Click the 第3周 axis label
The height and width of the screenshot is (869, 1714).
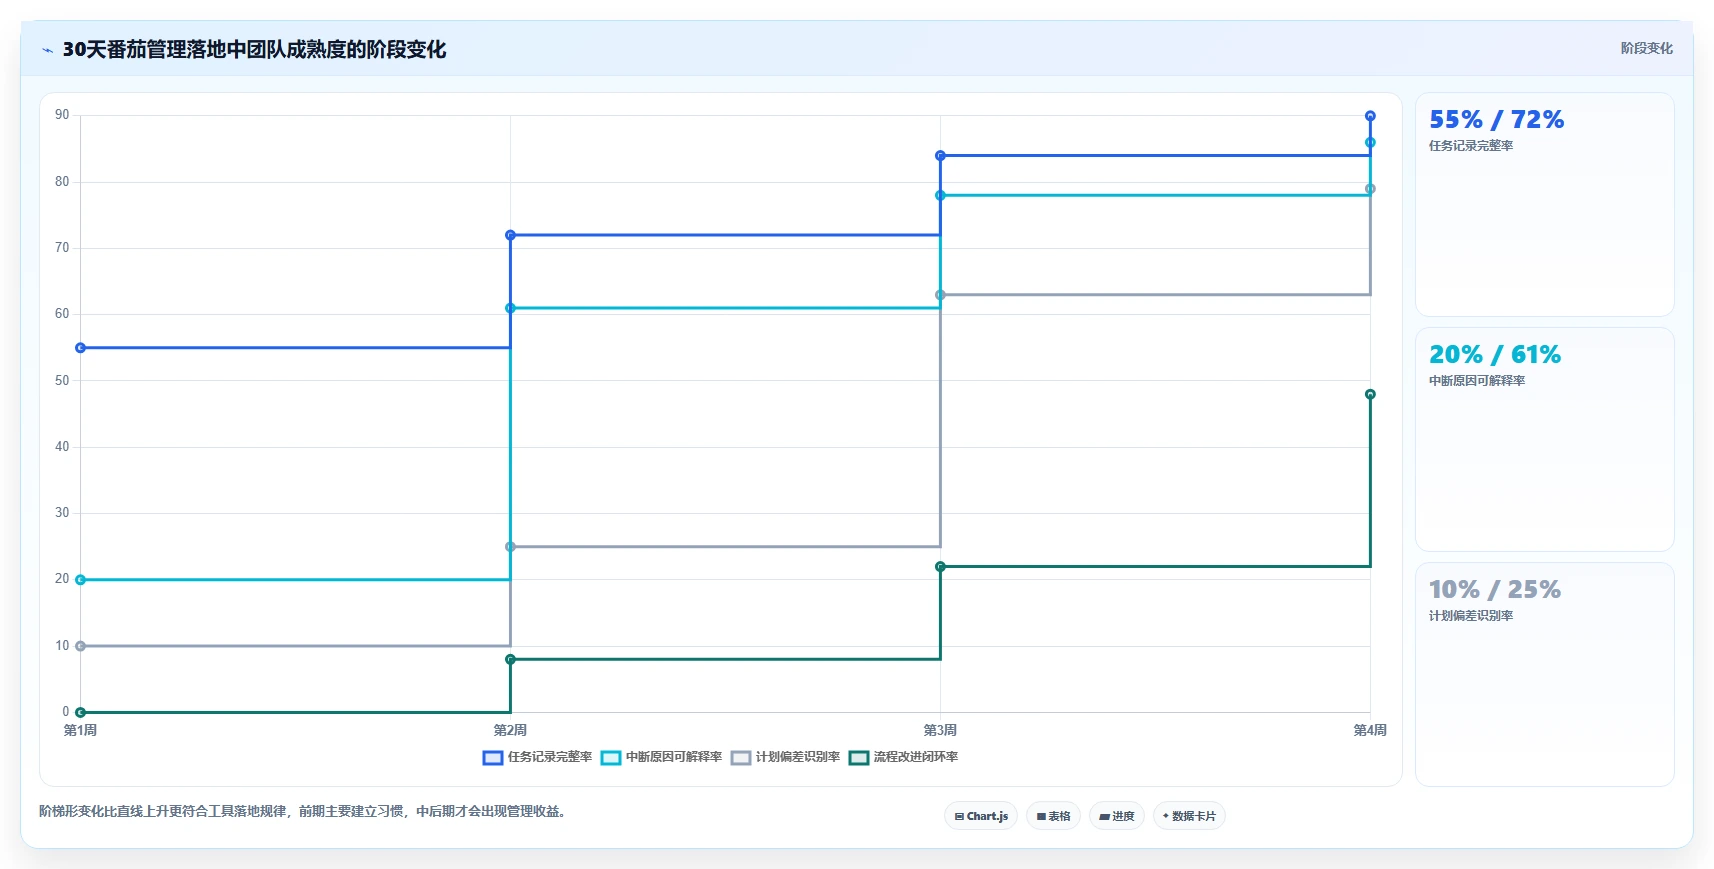click(x=940, y=731)
